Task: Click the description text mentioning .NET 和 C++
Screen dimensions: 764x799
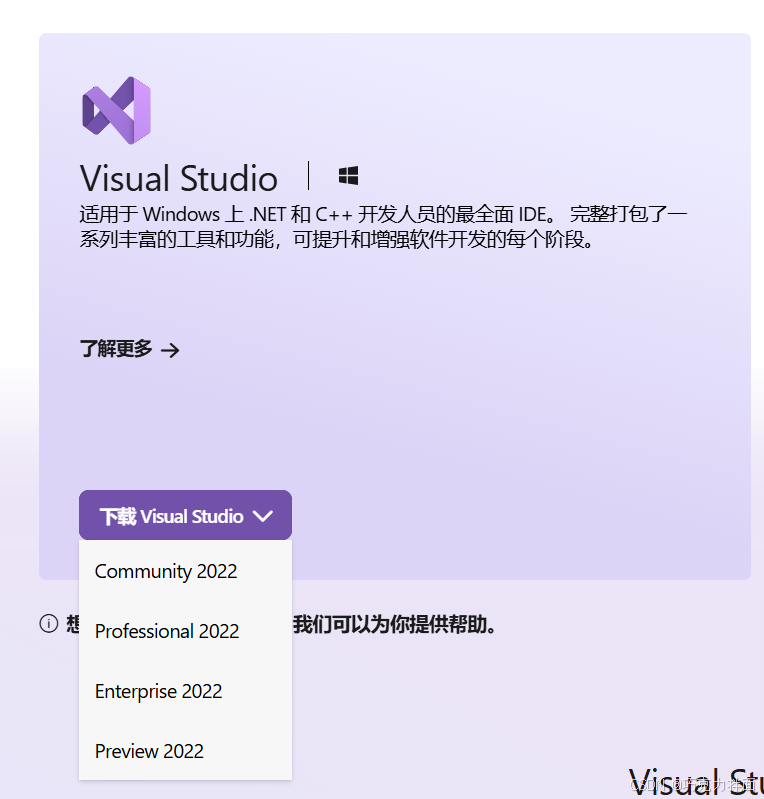Action: point(383,227)
